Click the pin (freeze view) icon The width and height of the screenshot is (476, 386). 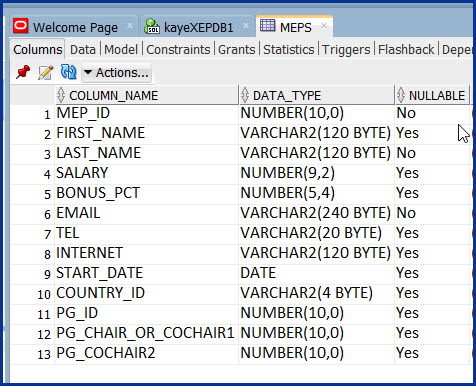point(23,72)
